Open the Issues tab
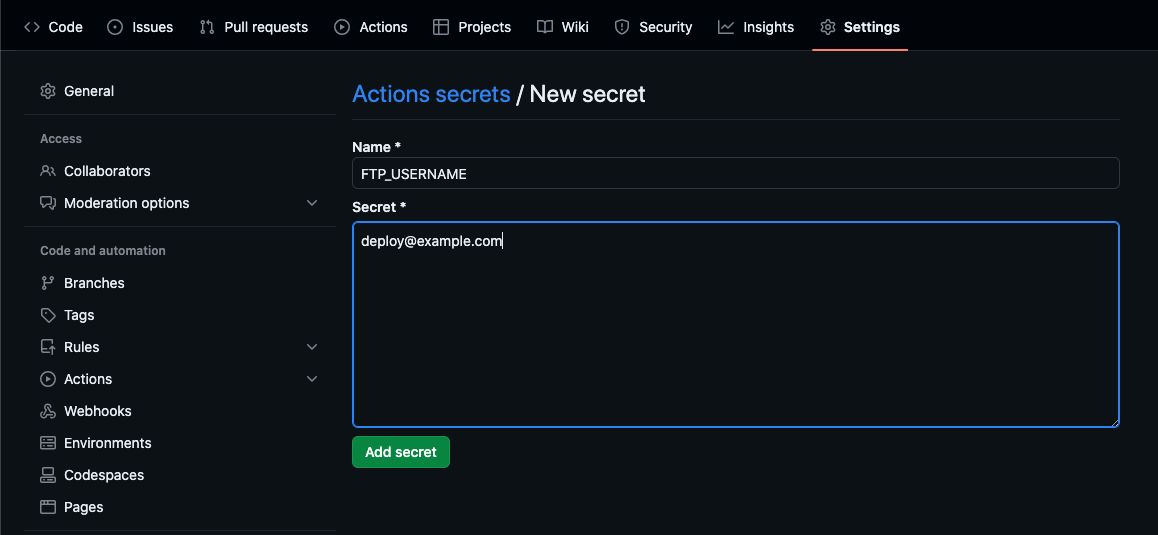 tap(140, 27)
